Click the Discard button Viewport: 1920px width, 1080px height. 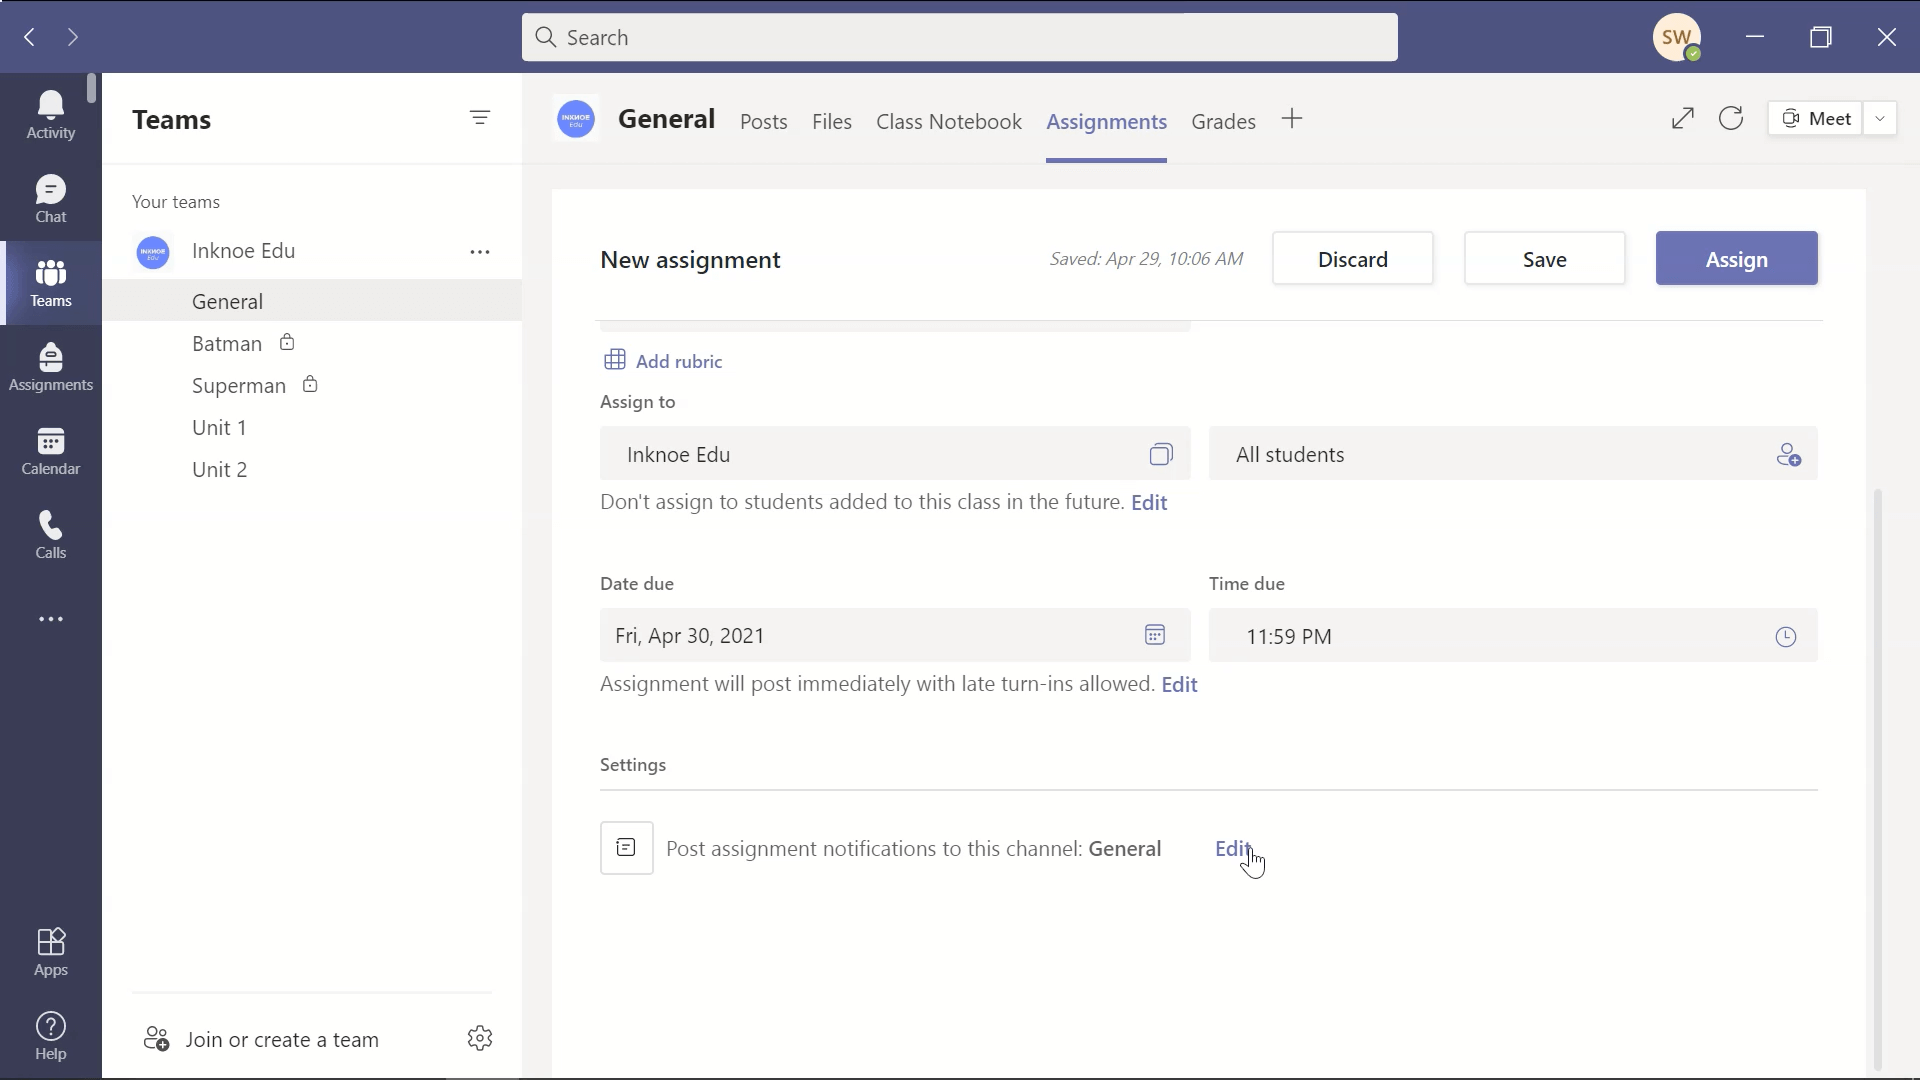pos(1353,258)
